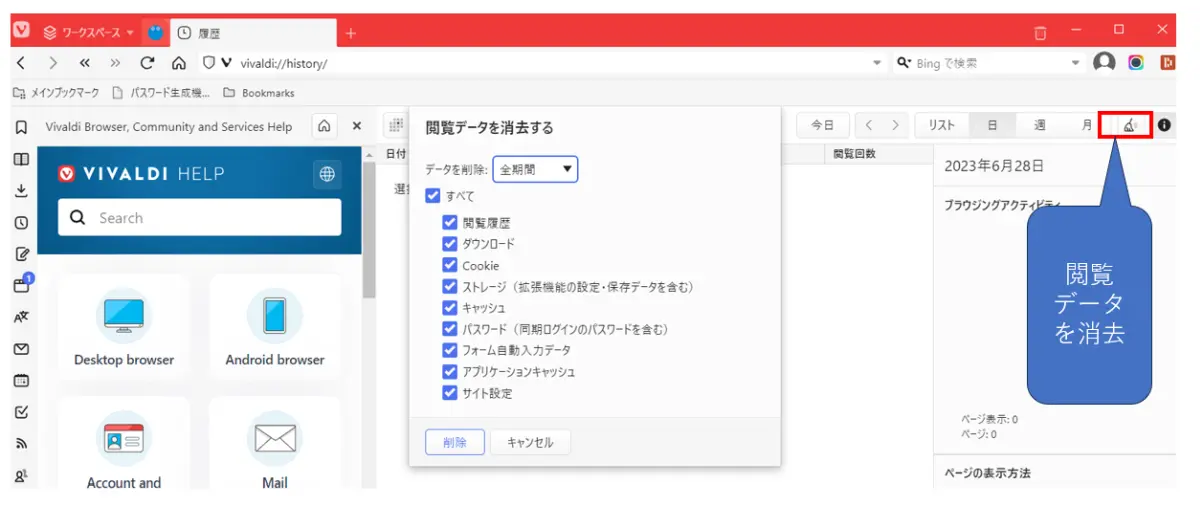Open the ワークスペース dropdown

(x=88, y=33)
